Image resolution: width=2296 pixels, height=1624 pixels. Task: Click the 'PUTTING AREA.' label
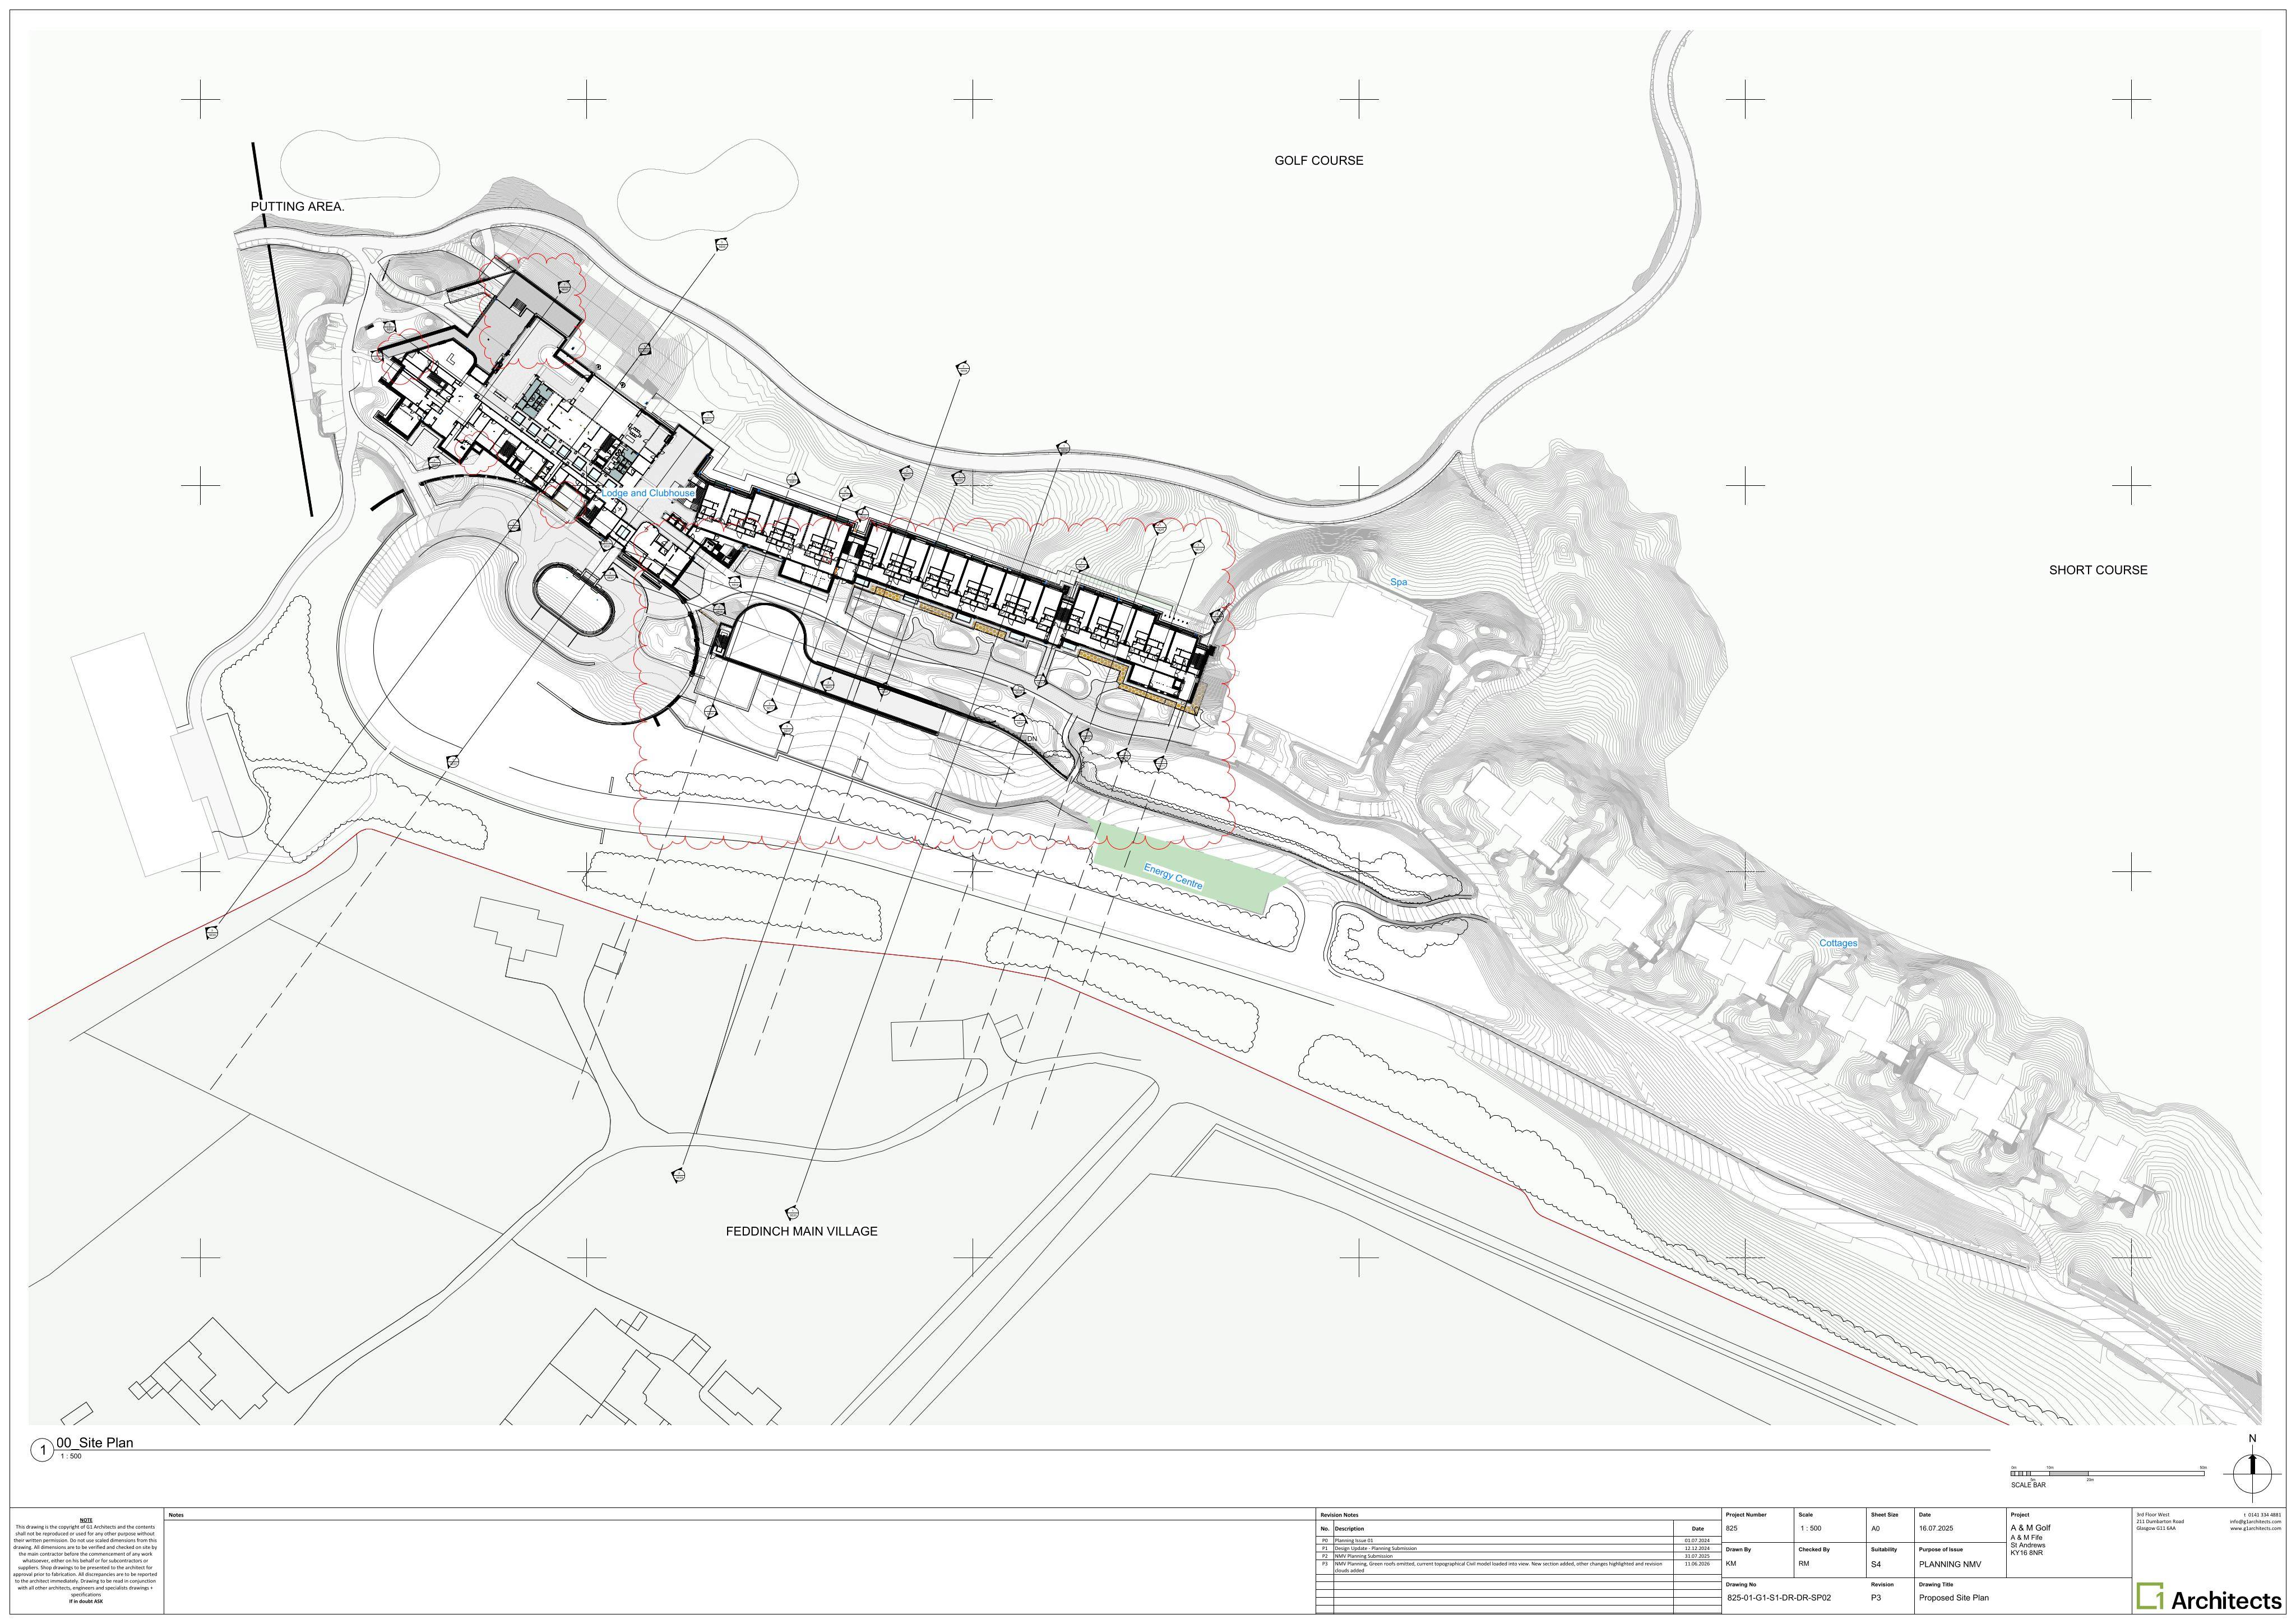click(x=297, y=207)
